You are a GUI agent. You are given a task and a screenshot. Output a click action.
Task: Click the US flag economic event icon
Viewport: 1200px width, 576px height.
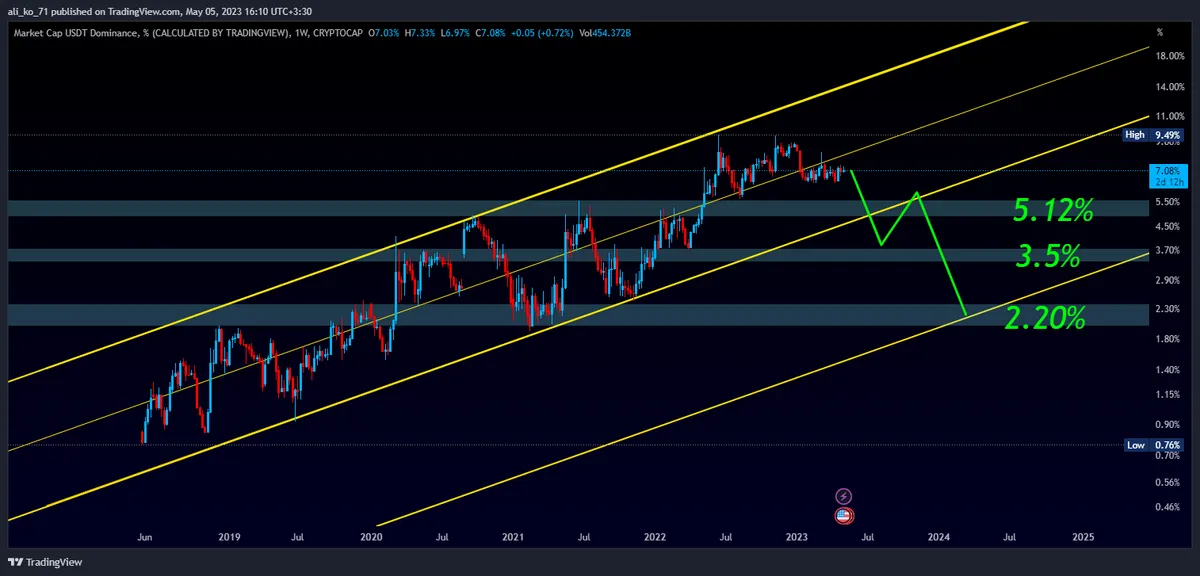tap(843, 516)
